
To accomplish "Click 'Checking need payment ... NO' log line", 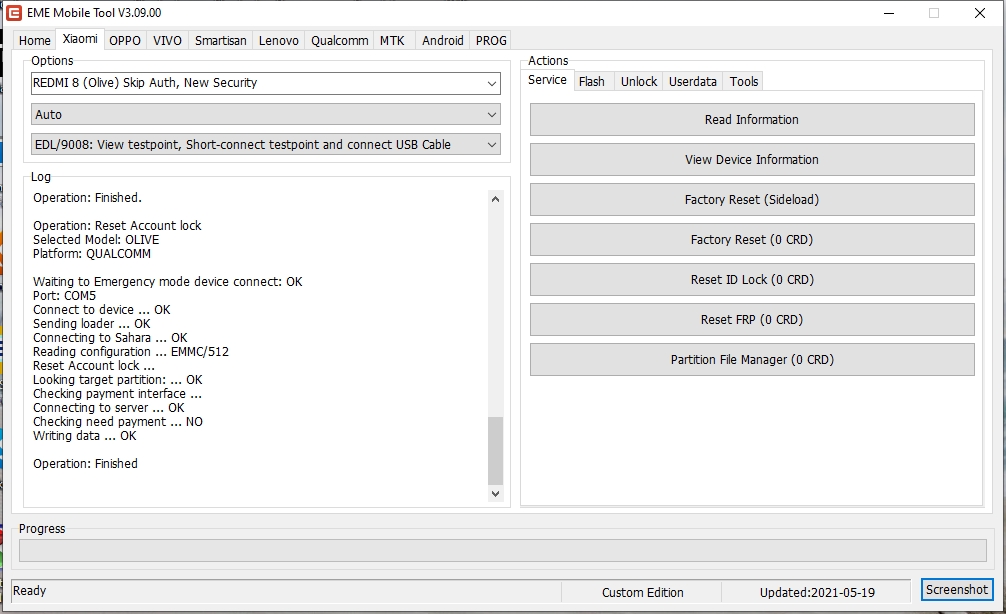I will 118,422.
